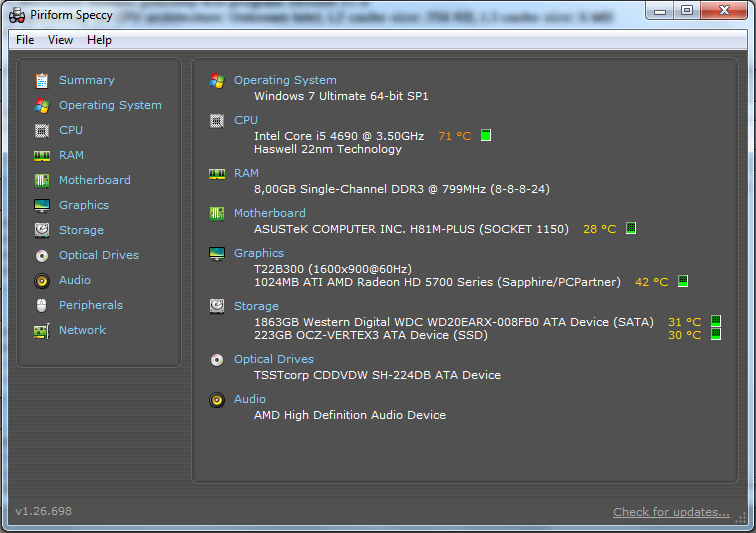
Task: View Network section from sidebar
Action: point(82,331)
